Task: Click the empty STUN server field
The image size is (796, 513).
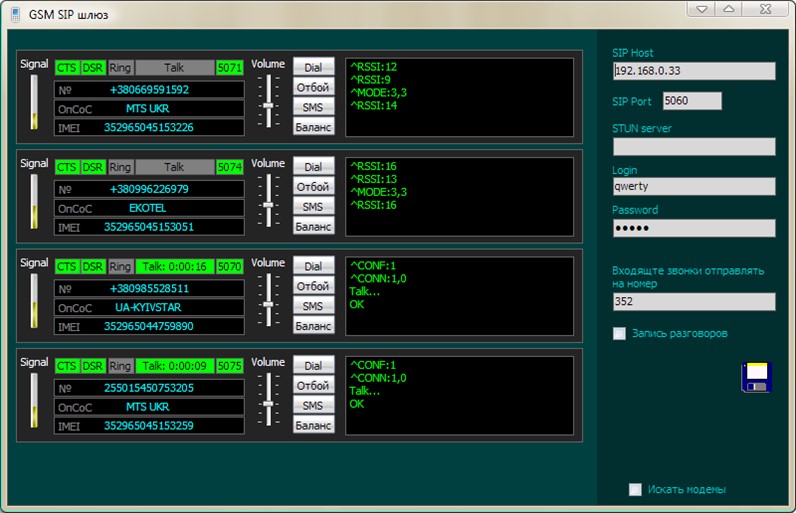Action: point(694,146)
